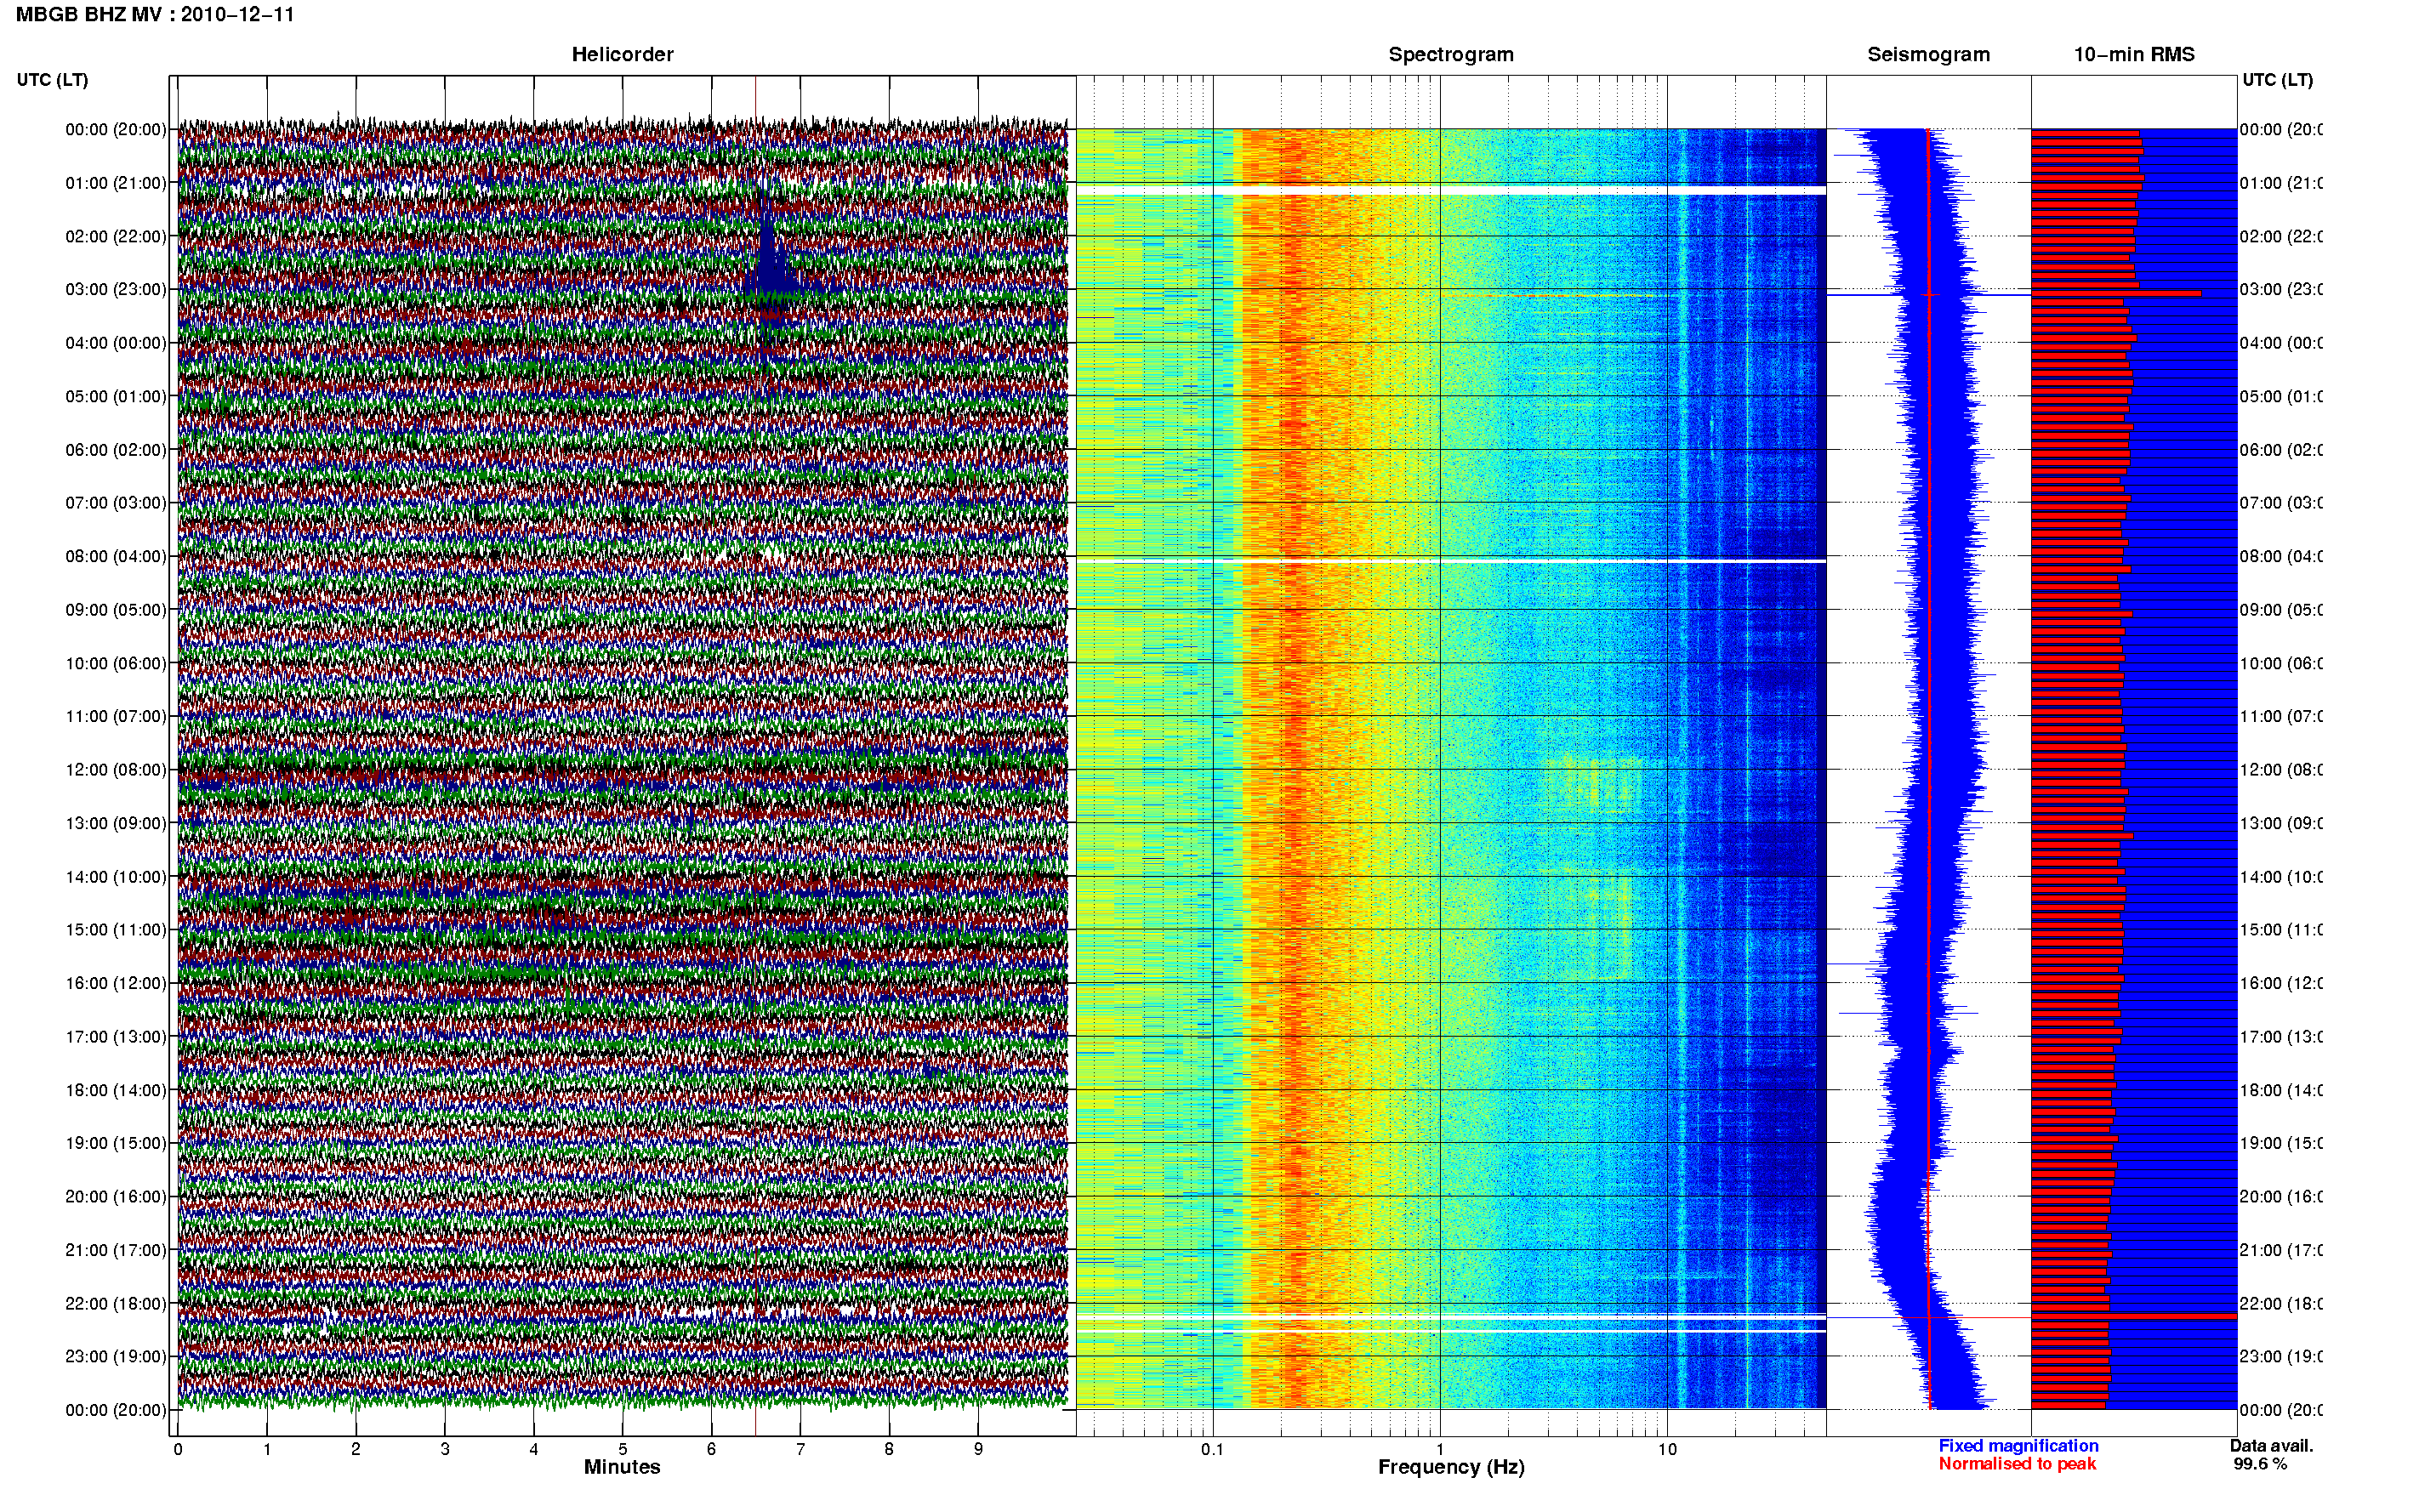The height and width of the screenshot is (1512, 2419).
Task: Click the right 'UTC (LT)' axis label
Action: [2277, 80]
